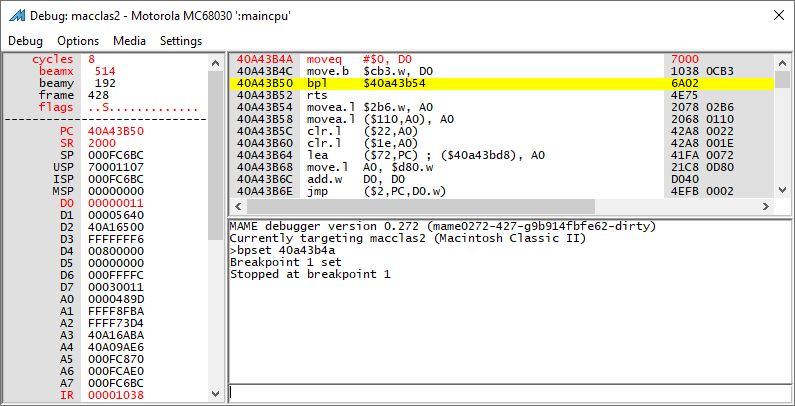Select the rts instruction at 40A43B52
The height and width of the screenshot is (406, 795).
click(x=502, y=95)
